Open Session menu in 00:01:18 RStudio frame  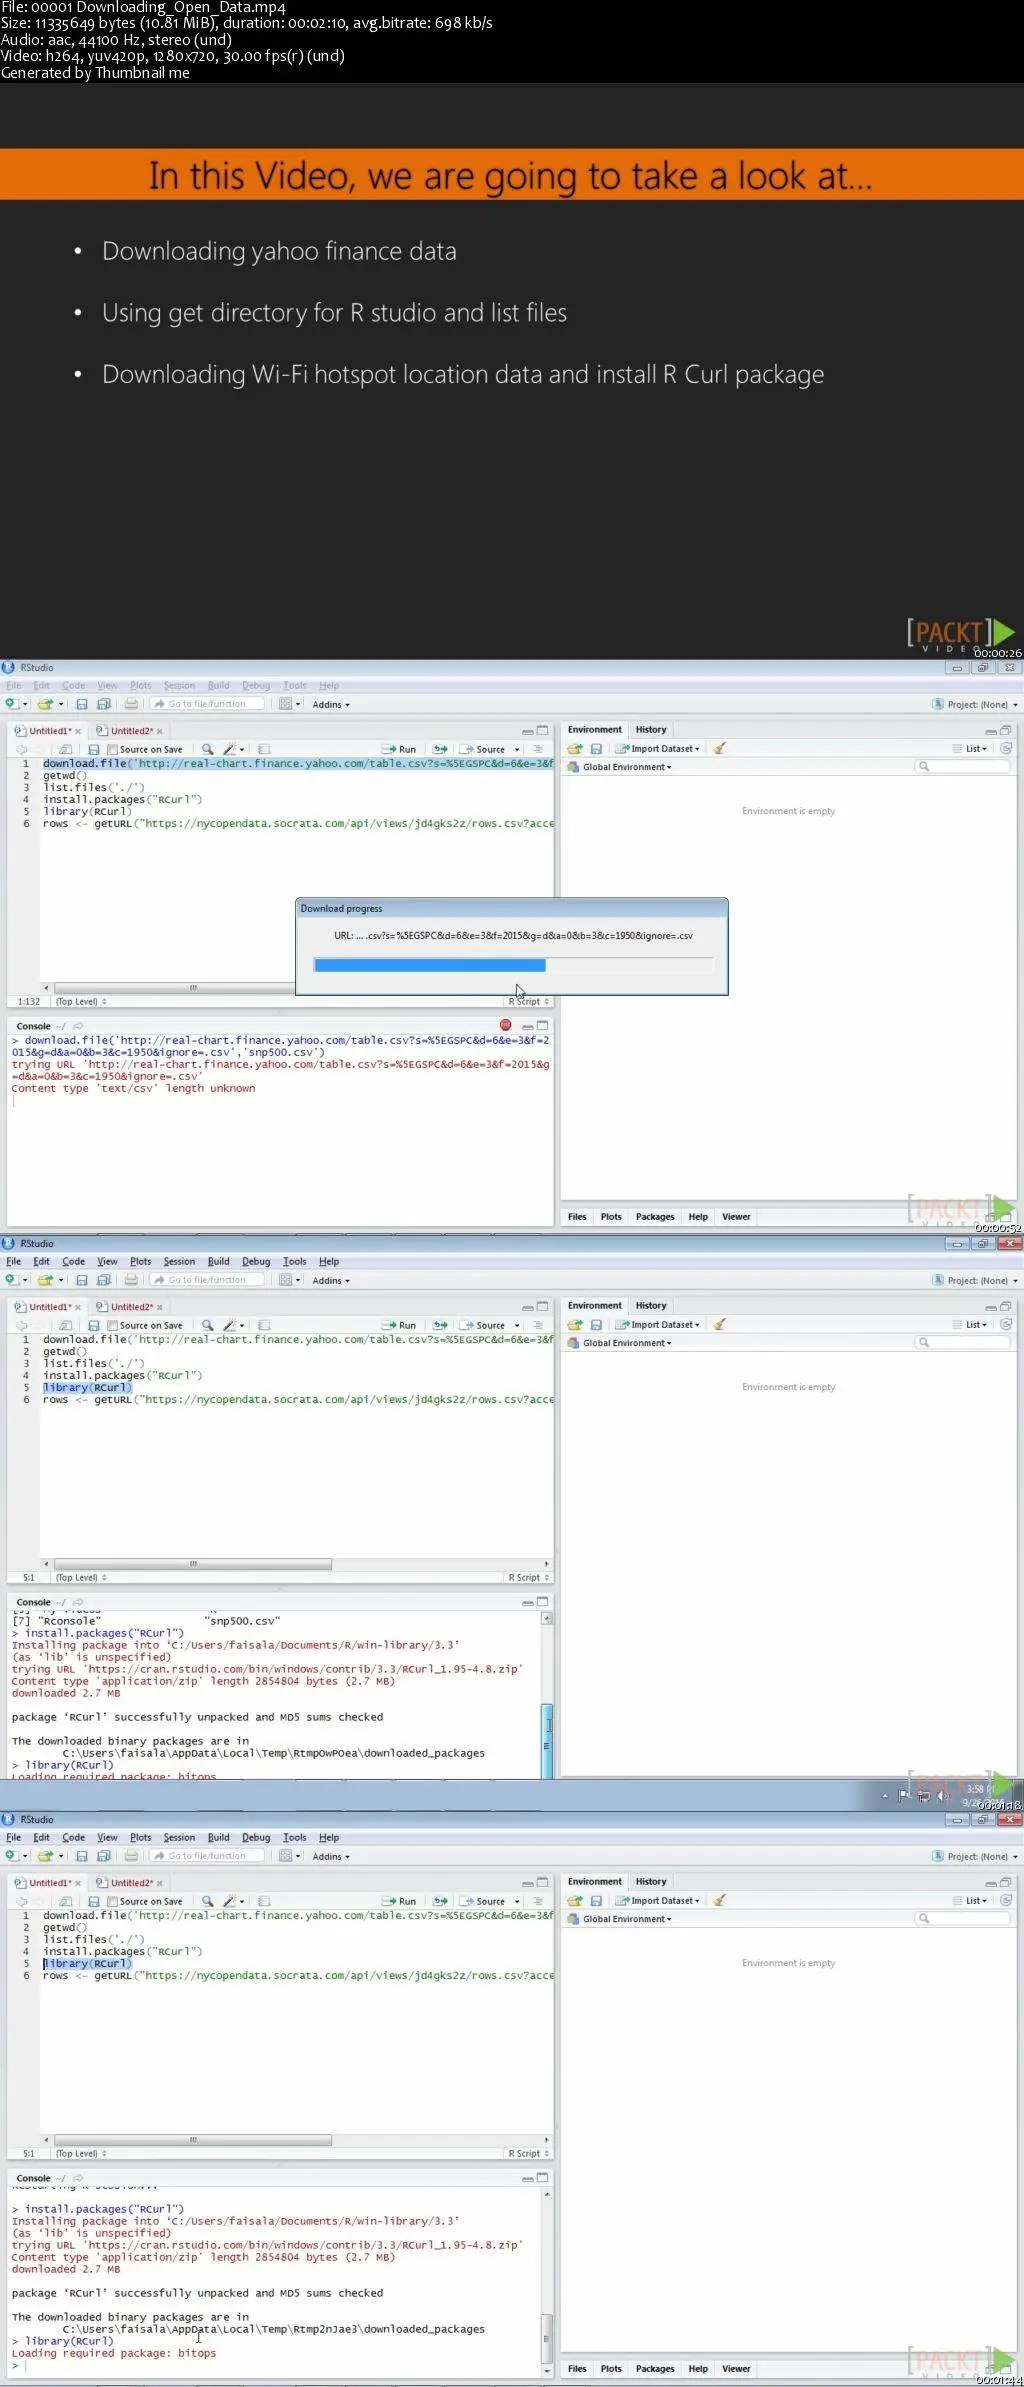pyautogui.click(x=179, y=1261)
